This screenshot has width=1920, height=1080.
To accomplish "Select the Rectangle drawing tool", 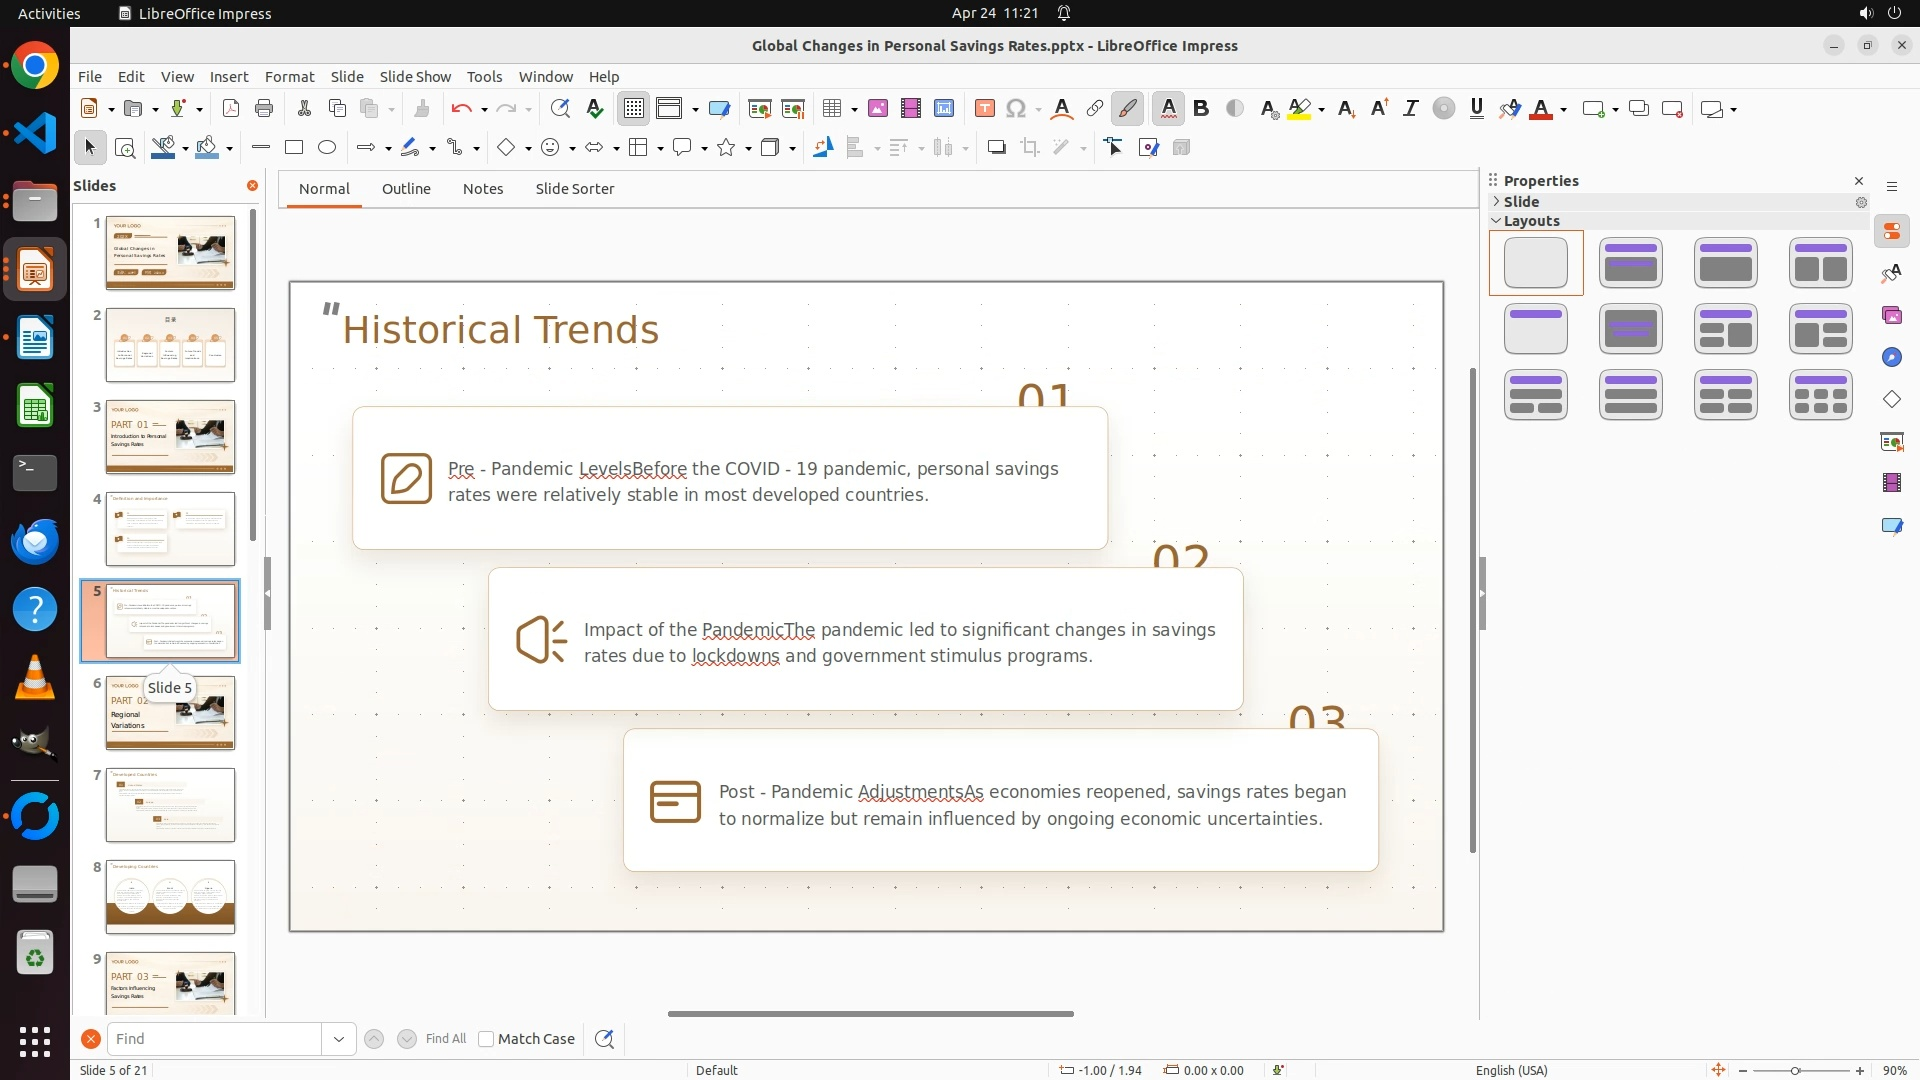I will pos(294,147).
